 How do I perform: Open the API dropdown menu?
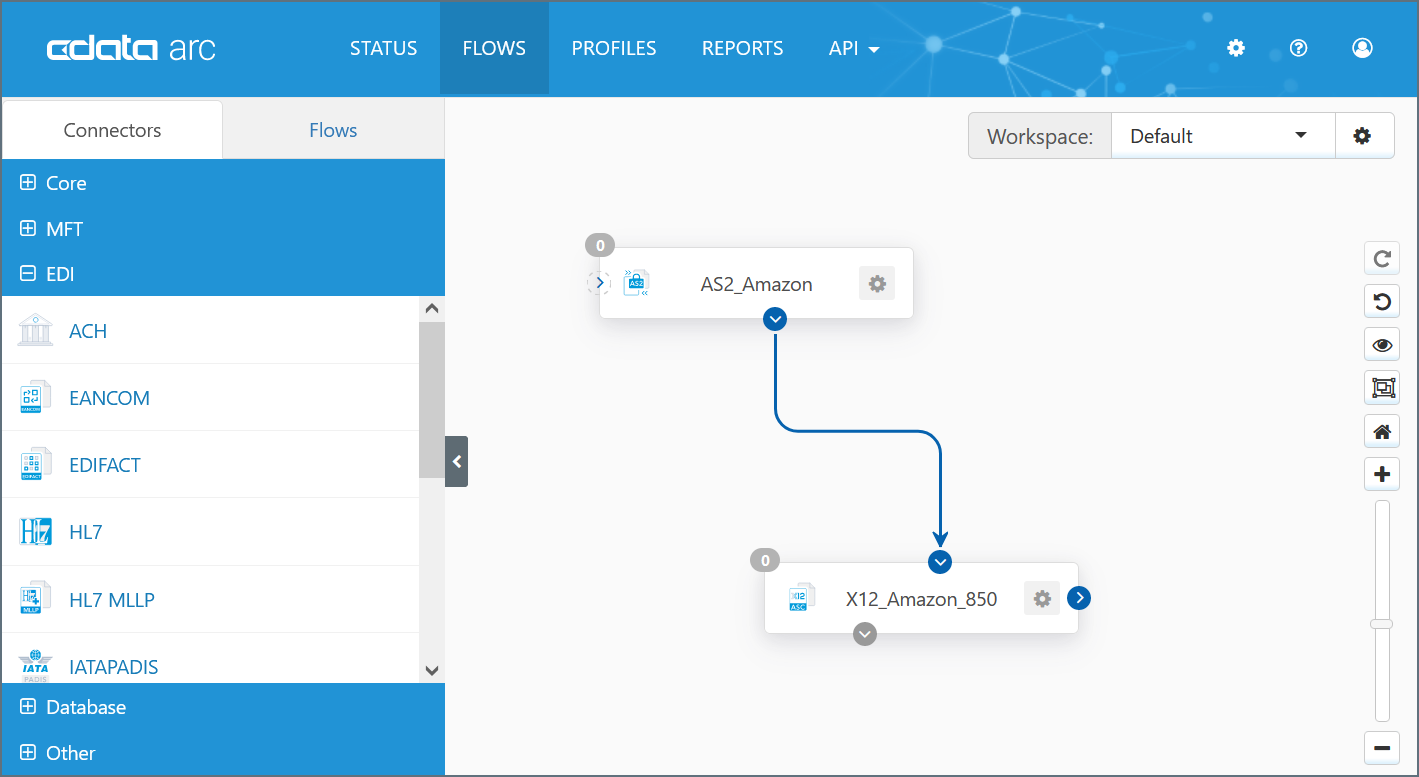(854, 48)
